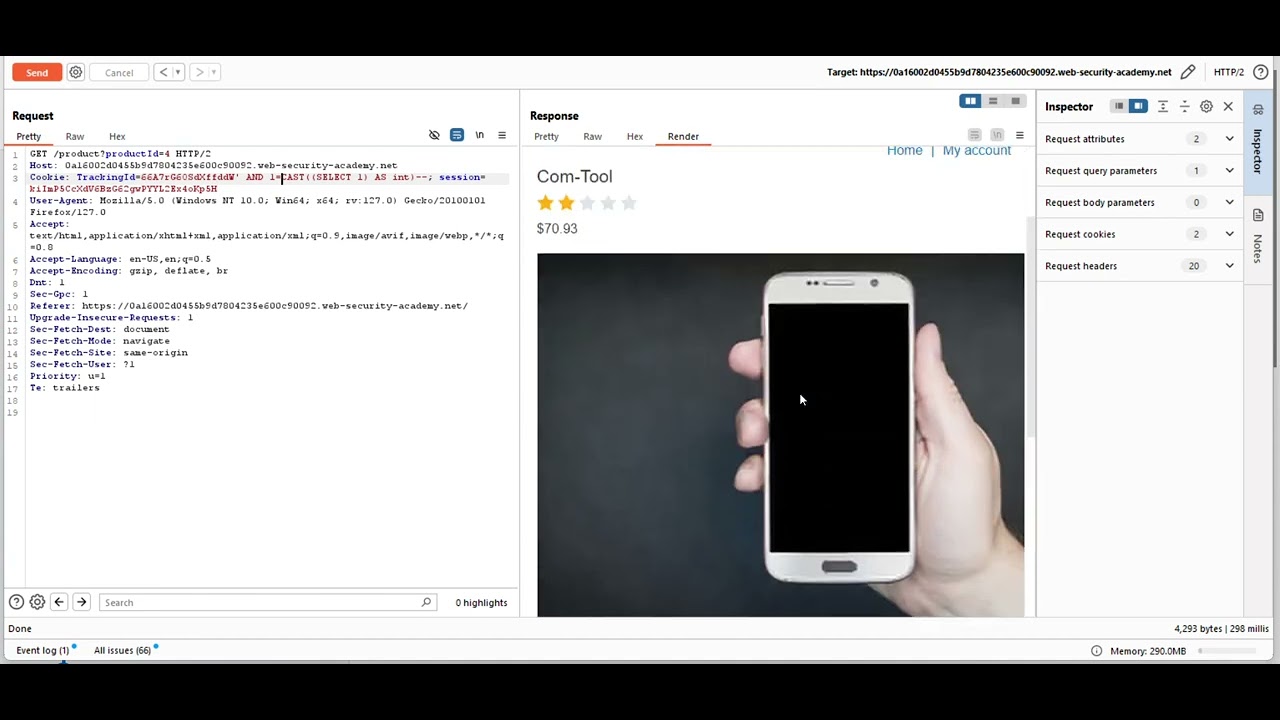The width and height of the screenshot is (1280, 720).
Task: Toggle hide non-printable eye icon in Request
Action: [434, 135]
